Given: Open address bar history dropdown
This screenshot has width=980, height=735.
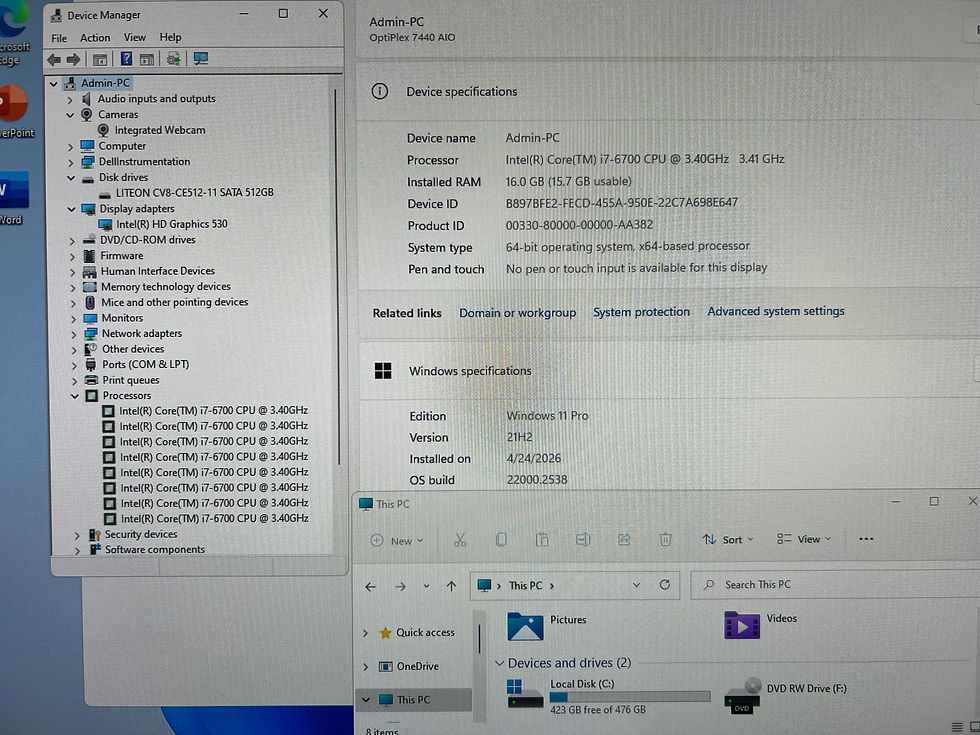Looking at the screenshot, I should point(636,585).
